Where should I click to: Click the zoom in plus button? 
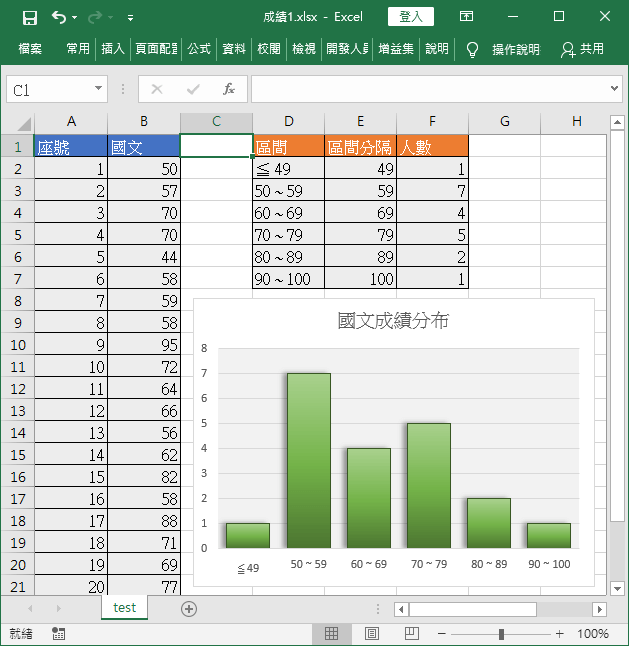[x=559, y=634]
